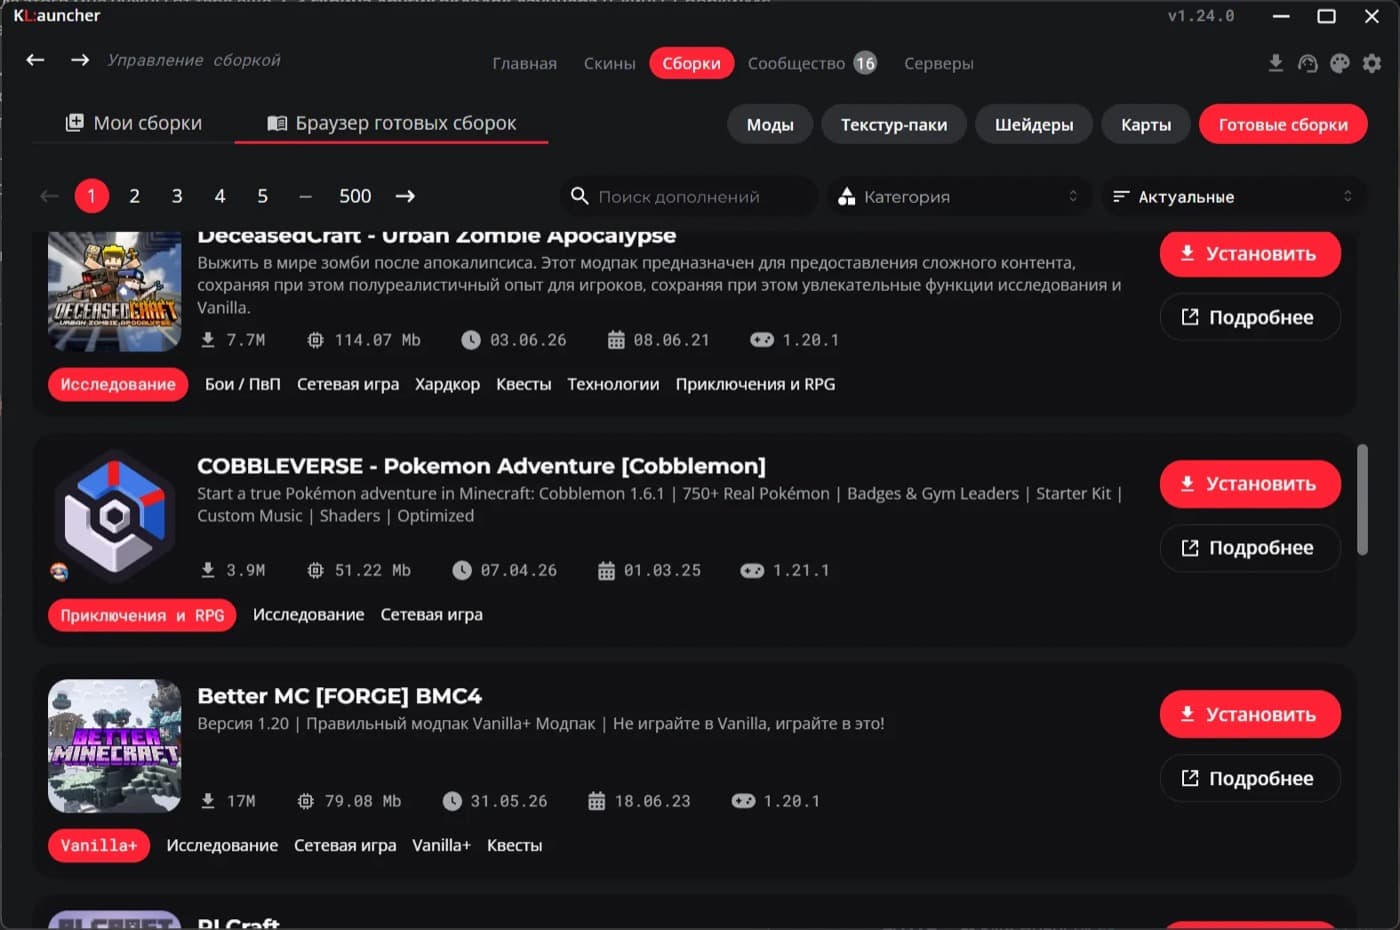
Task: Click DeceasedCraft's 7.7M downloads count
Action: (233, 340)
